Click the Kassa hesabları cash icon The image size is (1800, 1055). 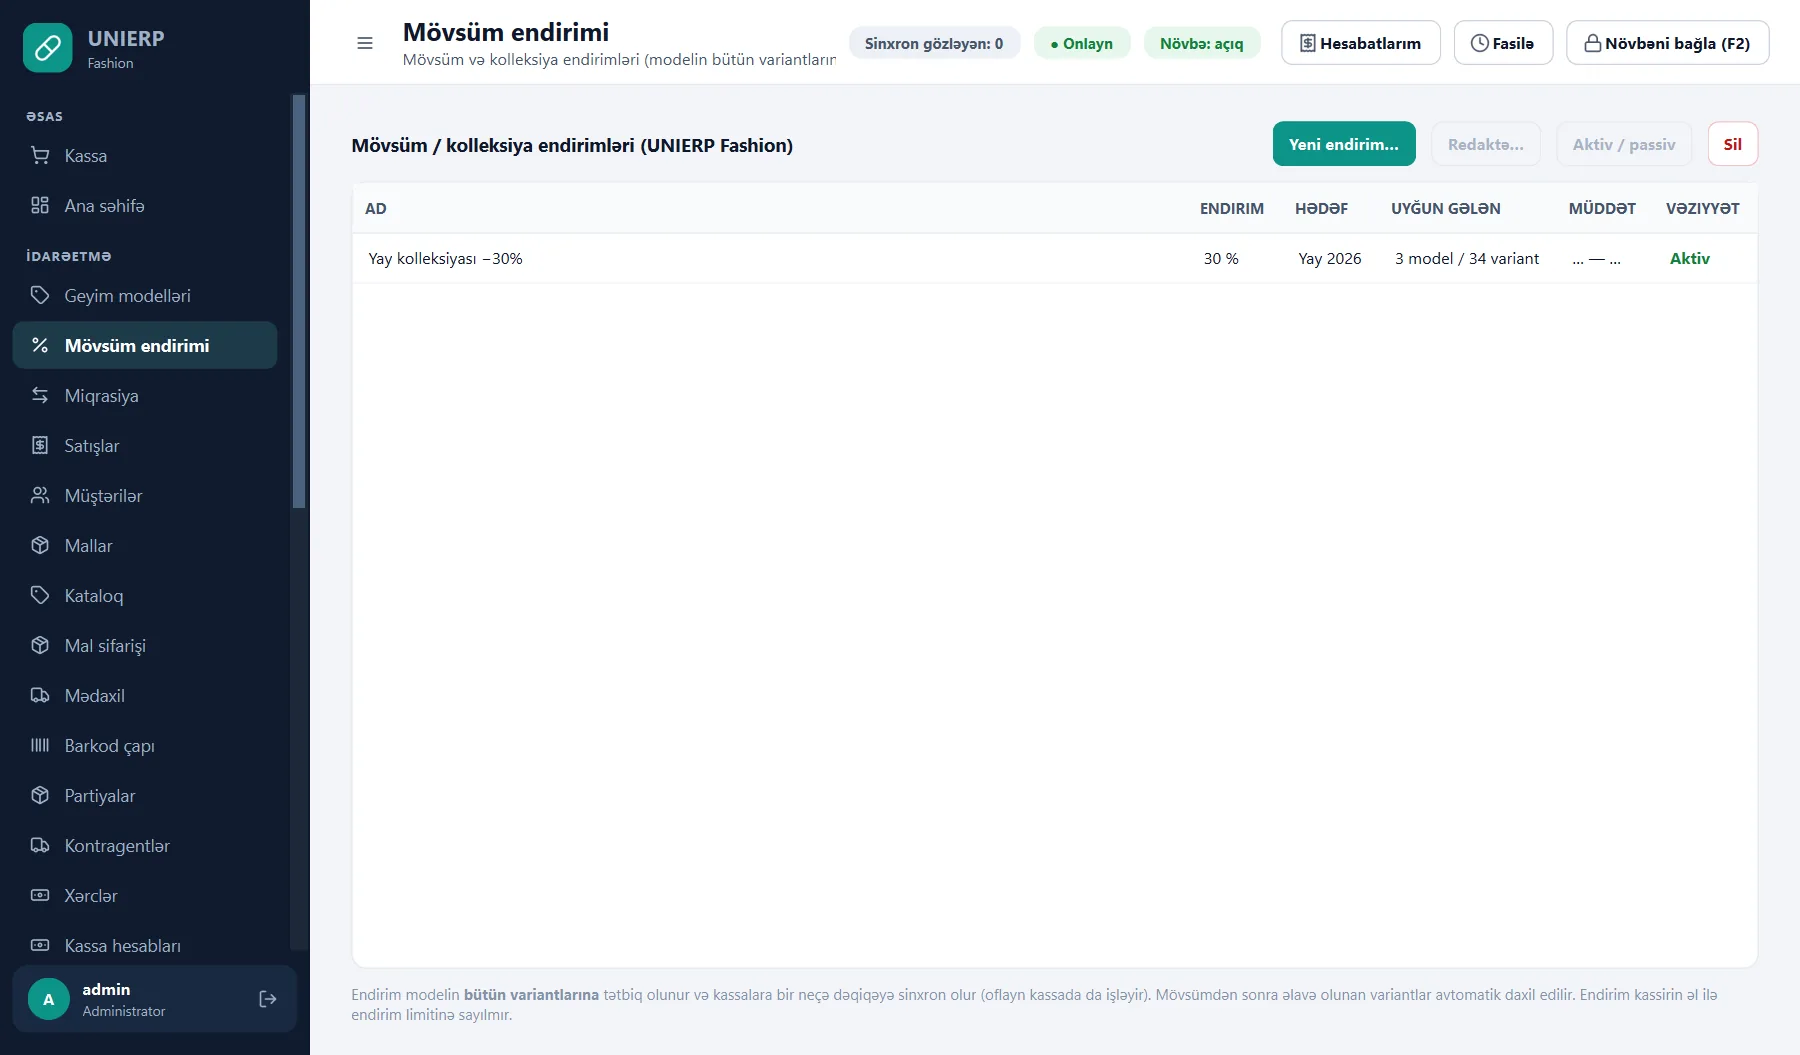(40, 946)
